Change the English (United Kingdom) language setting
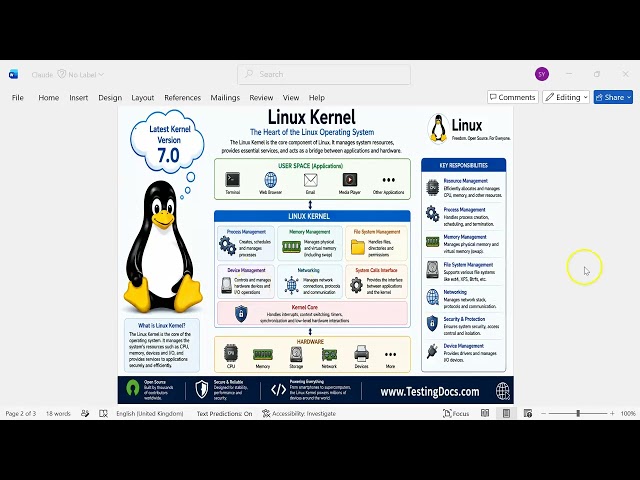This screenshot has height=480, width=640. click(150, 413)
